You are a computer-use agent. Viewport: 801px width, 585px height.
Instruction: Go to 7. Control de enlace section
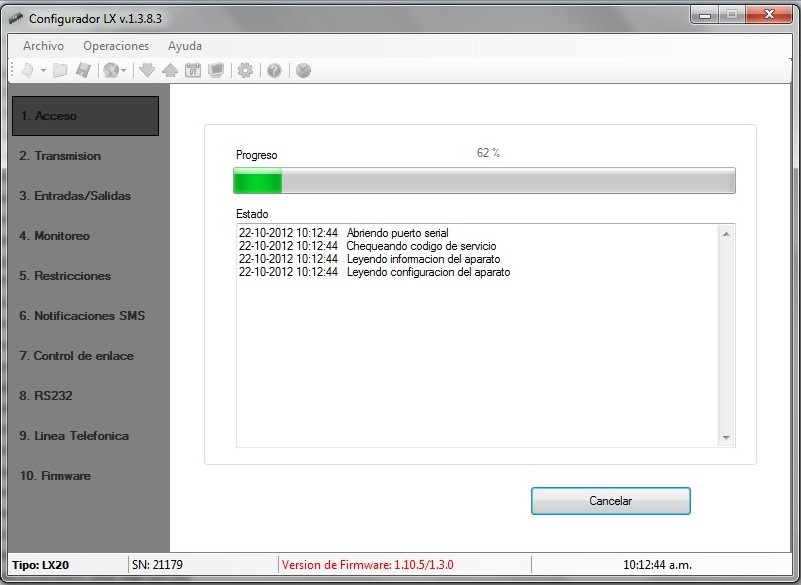[x=85, y=356]
